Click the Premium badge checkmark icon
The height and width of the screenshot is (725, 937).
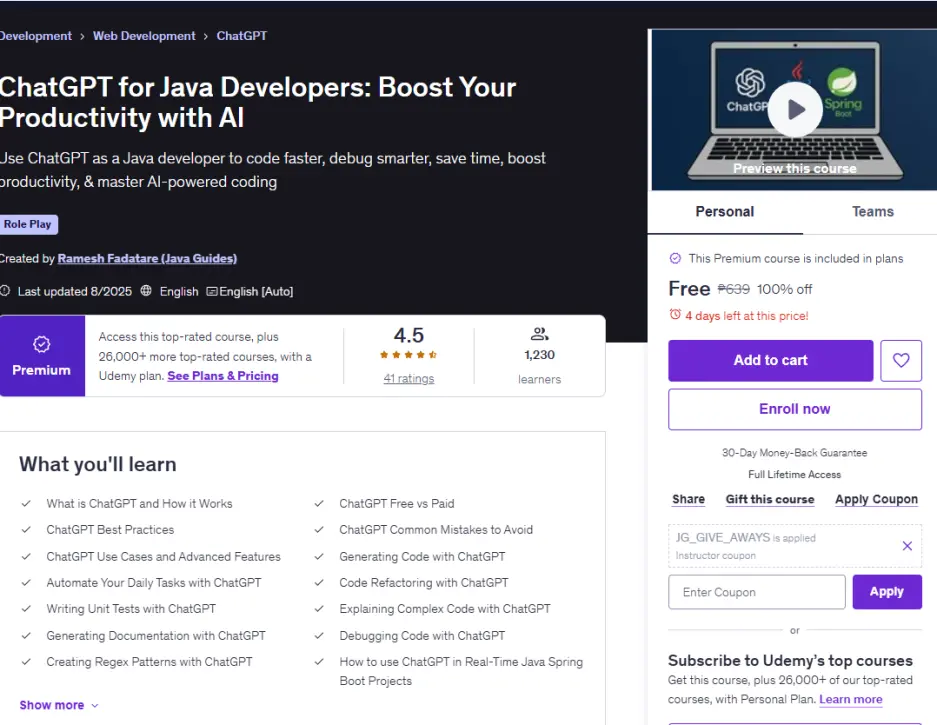(x=41, y=344)
